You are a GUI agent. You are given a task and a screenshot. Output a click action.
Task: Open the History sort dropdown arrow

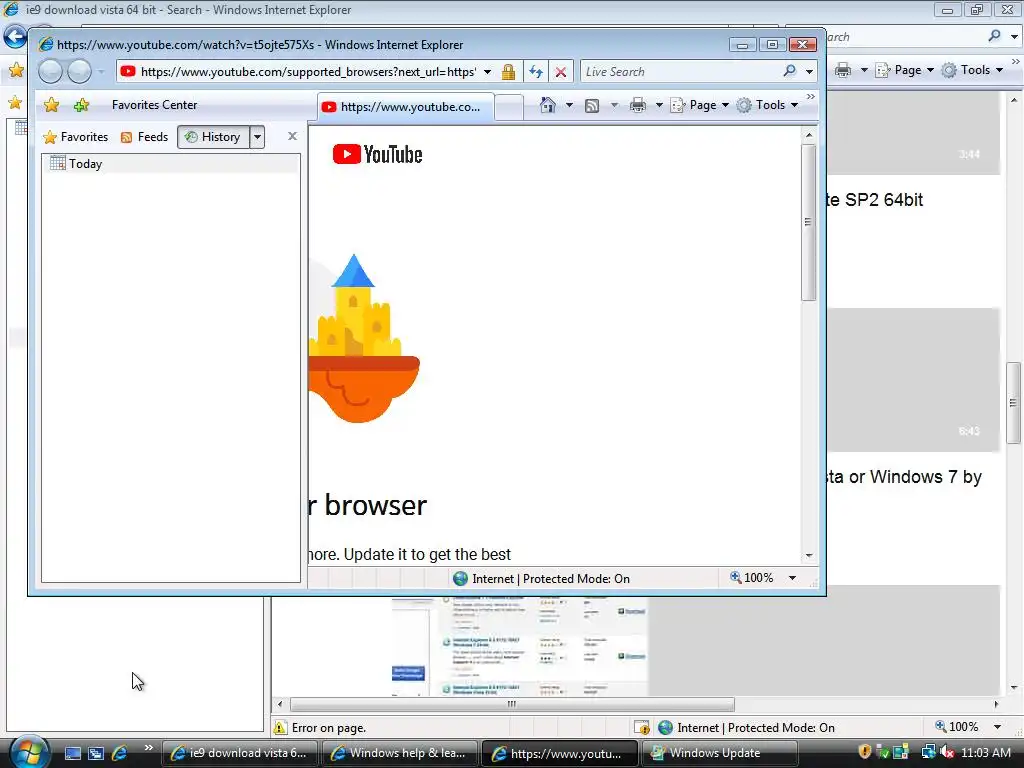coord(257,136)
